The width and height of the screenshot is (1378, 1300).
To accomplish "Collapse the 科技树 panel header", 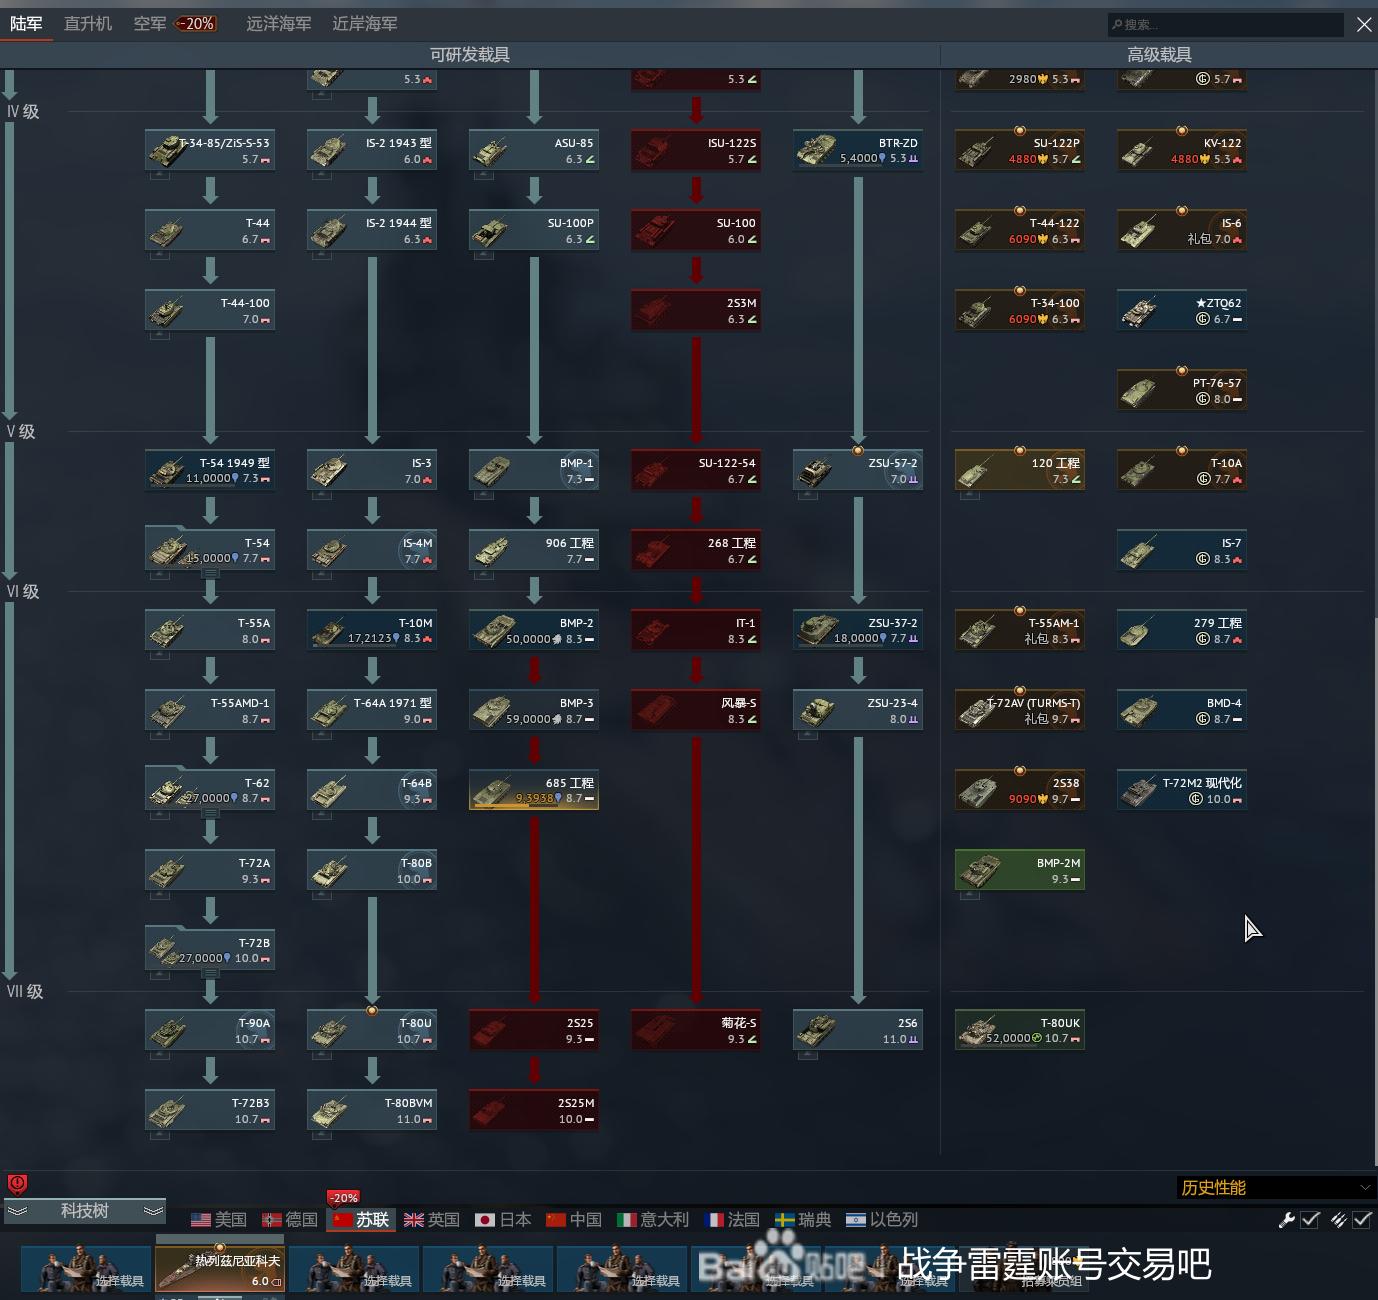I will tap(85, 1210).
